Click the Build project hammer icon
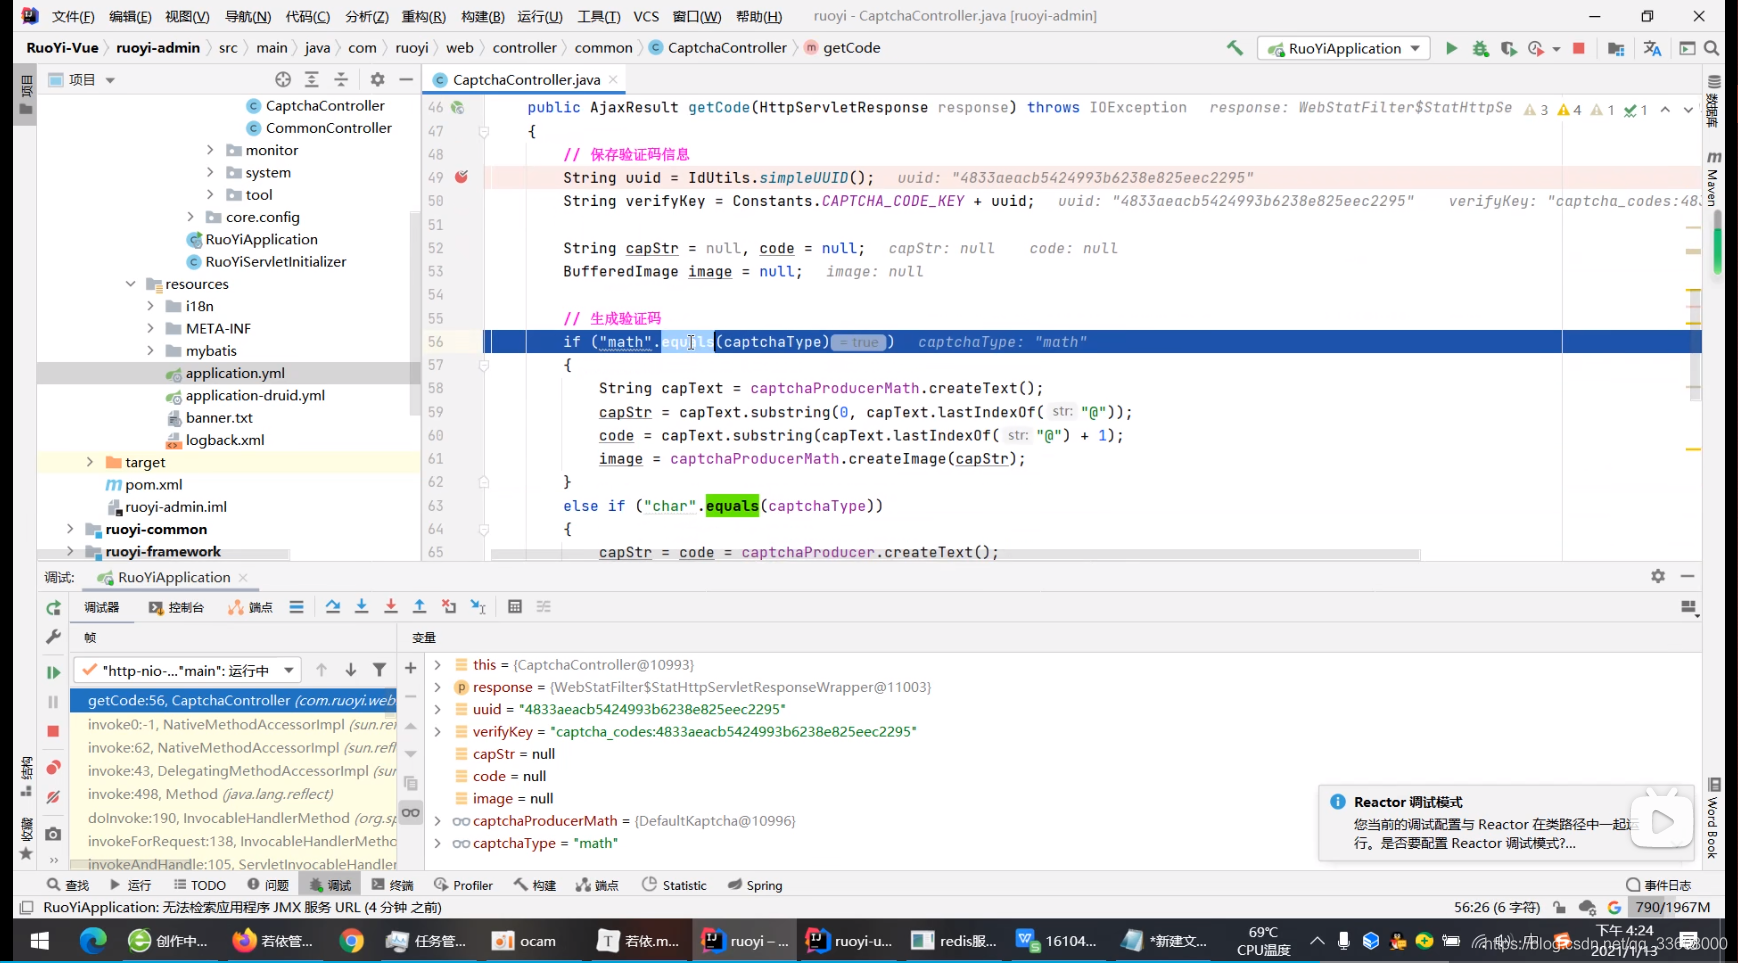This screenshot has height=963, width=1738. pyautogui.click(x=1235, y=48)
